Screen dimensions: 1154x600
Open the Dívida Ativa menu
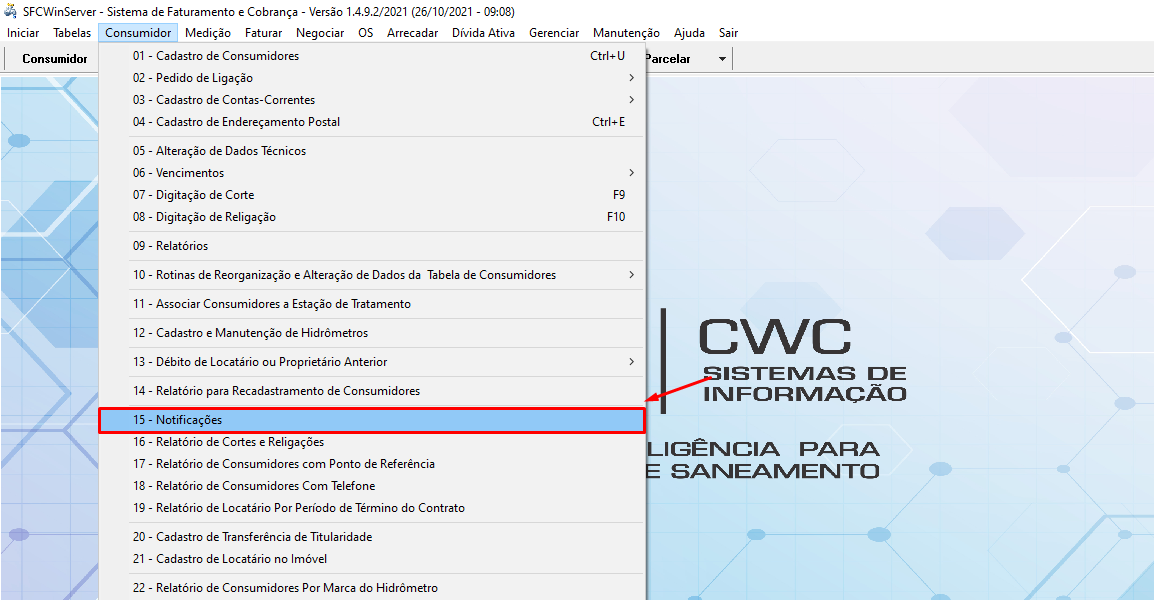483,33
